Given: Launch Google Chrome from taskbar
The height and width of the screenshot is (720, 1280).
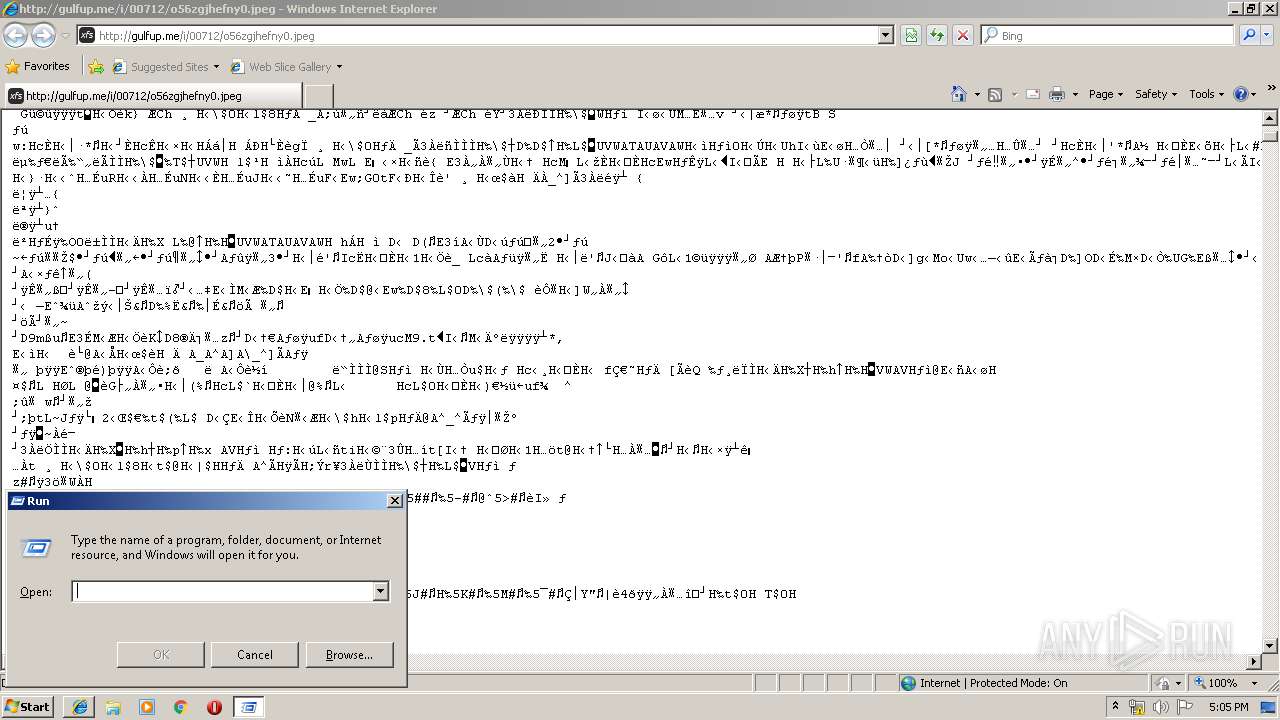Looking at the screenshot, I should click(x=180, y=707).
